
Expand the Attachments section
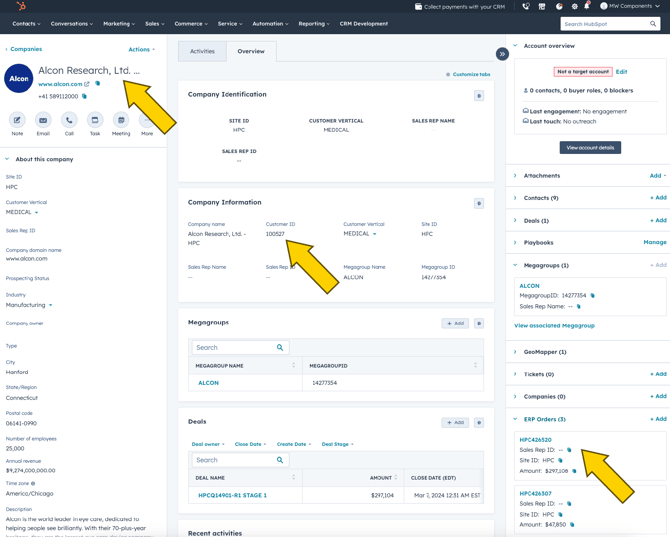click(x=516, y=176)
